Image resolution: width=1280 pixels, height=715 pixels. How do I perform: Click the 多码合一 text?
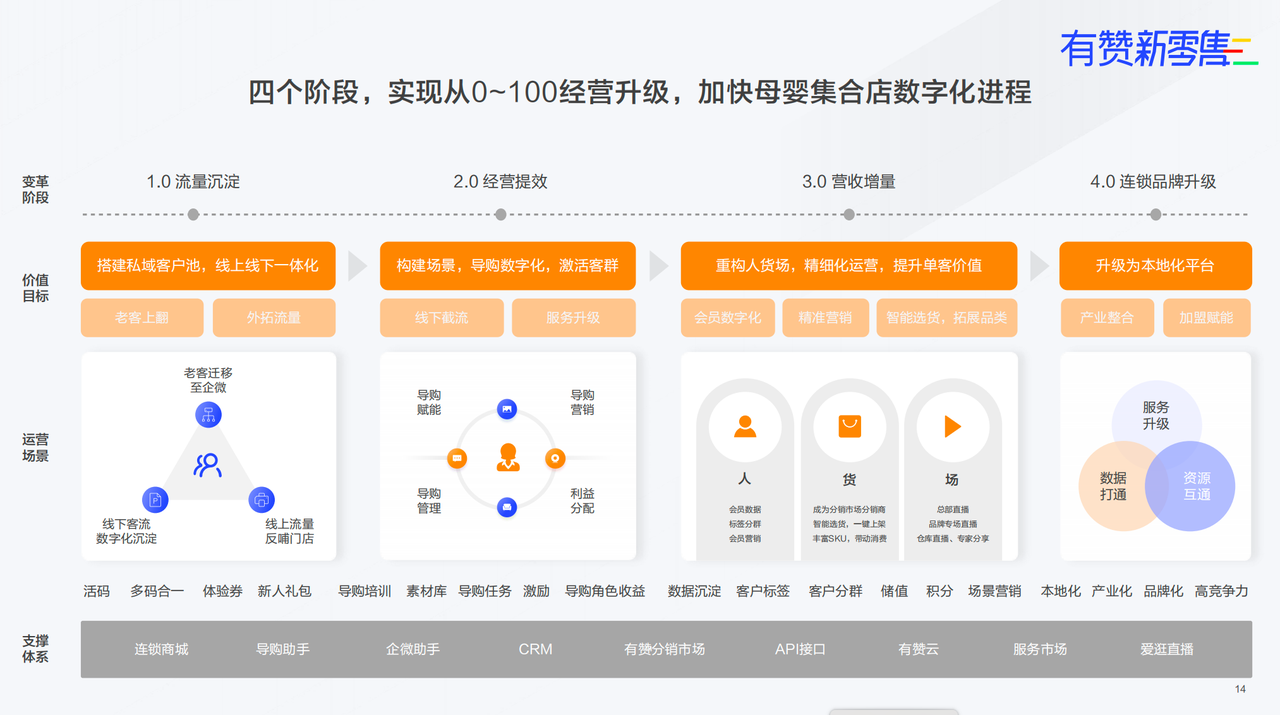[x=157, y=591]
